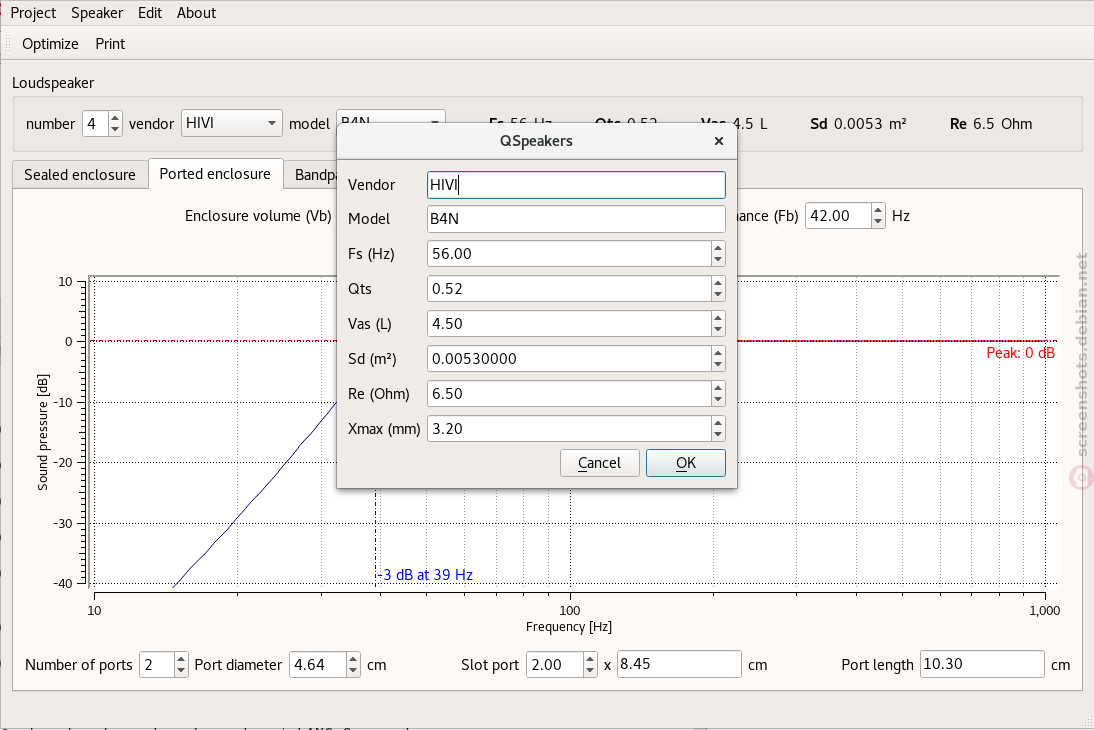
Task: Click the Vas (L) value field
Action: coord(569,324)
